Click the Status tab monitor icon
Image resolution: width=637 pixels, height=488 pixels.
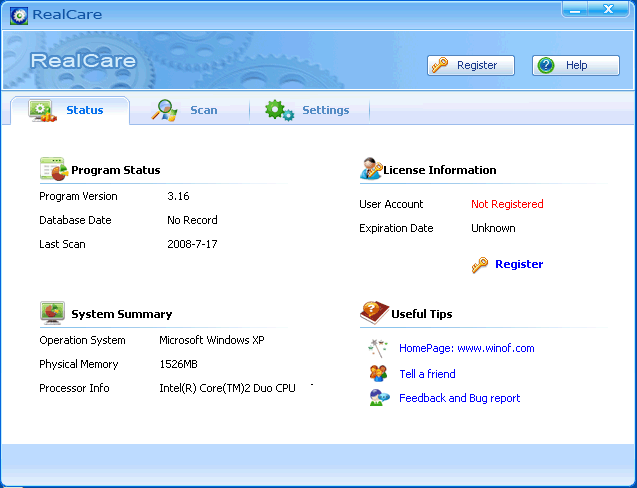tap(42, 111)
